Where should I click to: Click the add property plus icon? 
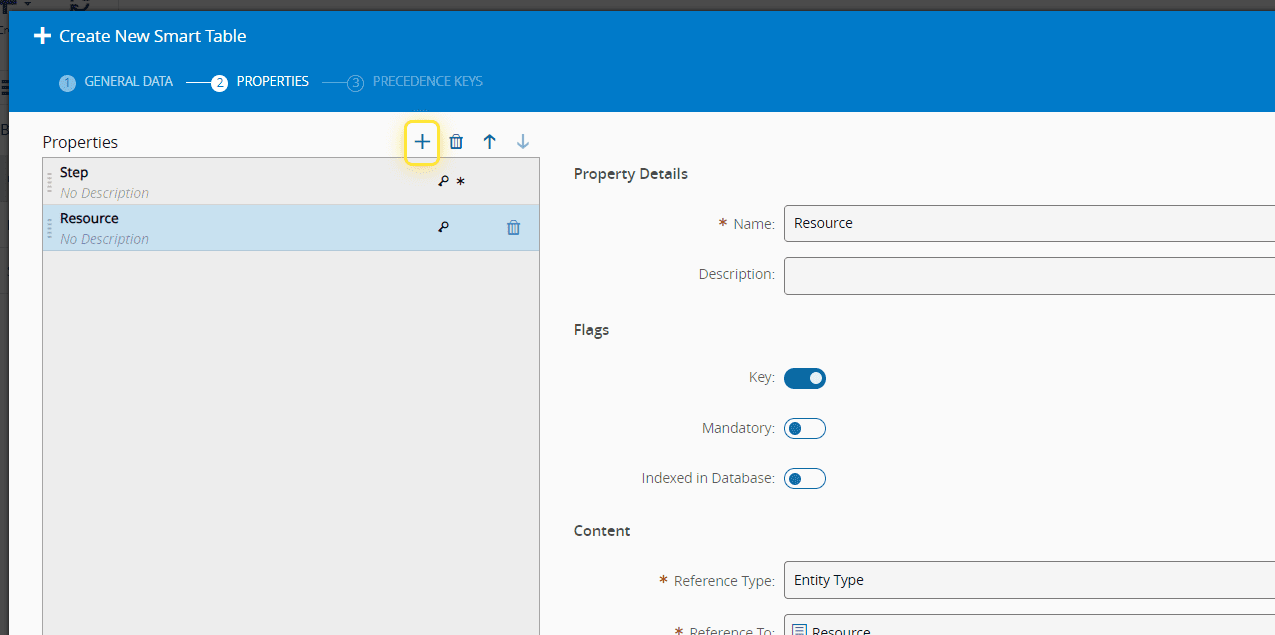pos(422,142)
